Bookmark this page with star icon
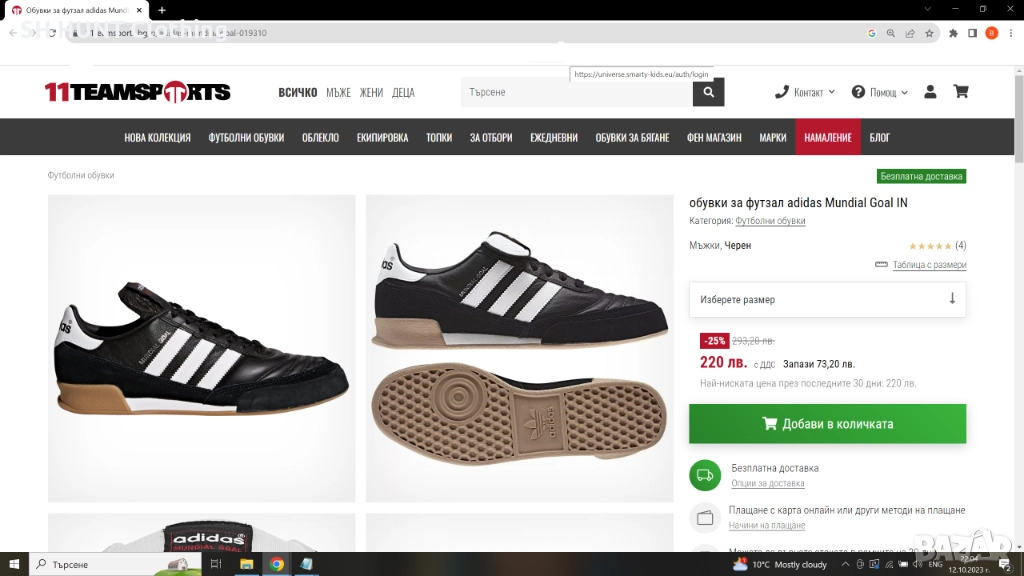The image size is (1024, 576). [929, 33]
